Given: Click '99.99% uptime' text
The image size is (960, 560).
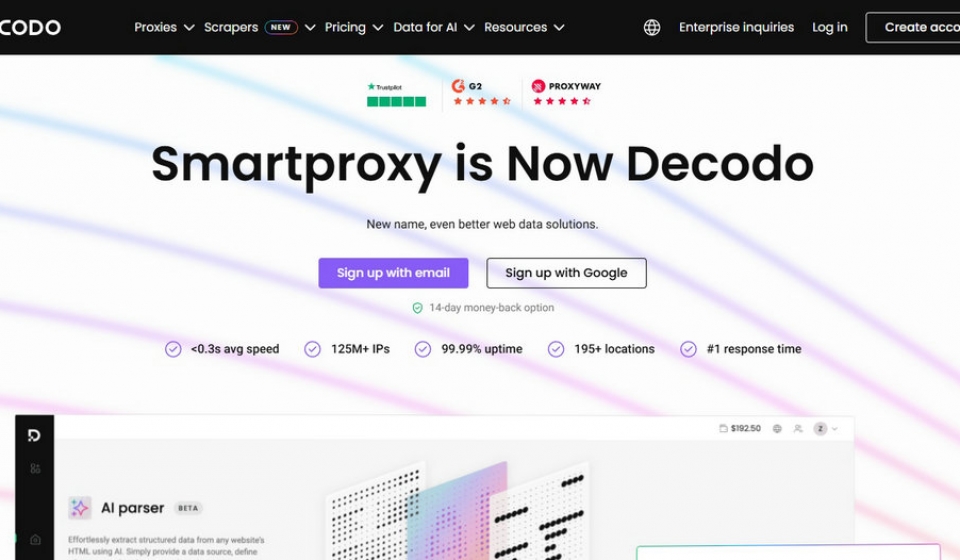Looking at the screenshot, I should click(482, 349).
